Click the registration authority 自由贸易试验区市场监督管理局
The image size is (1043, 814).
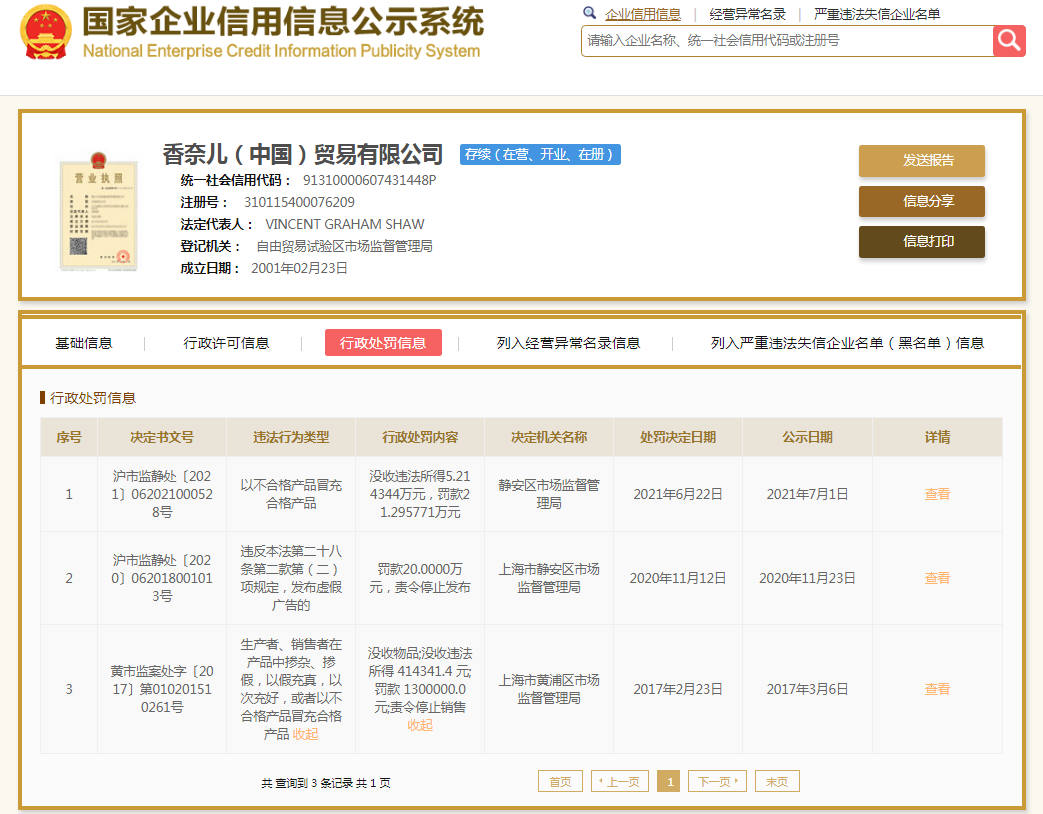point(345,246)
